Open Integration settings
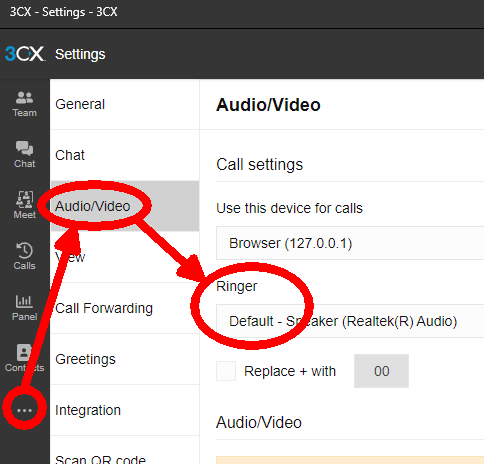The image size is (484, 464). (x=125, y=410)
